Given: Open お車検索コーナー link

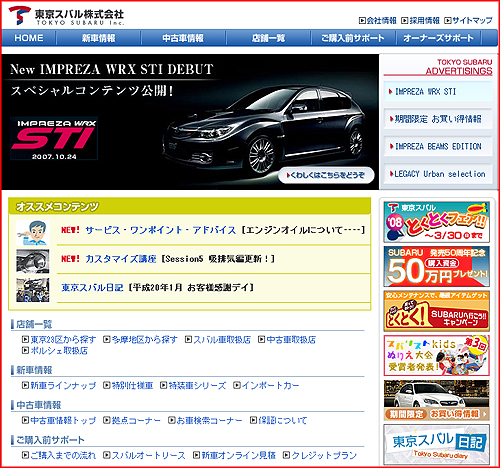Looking at the screenshot, I should (205, 420).
